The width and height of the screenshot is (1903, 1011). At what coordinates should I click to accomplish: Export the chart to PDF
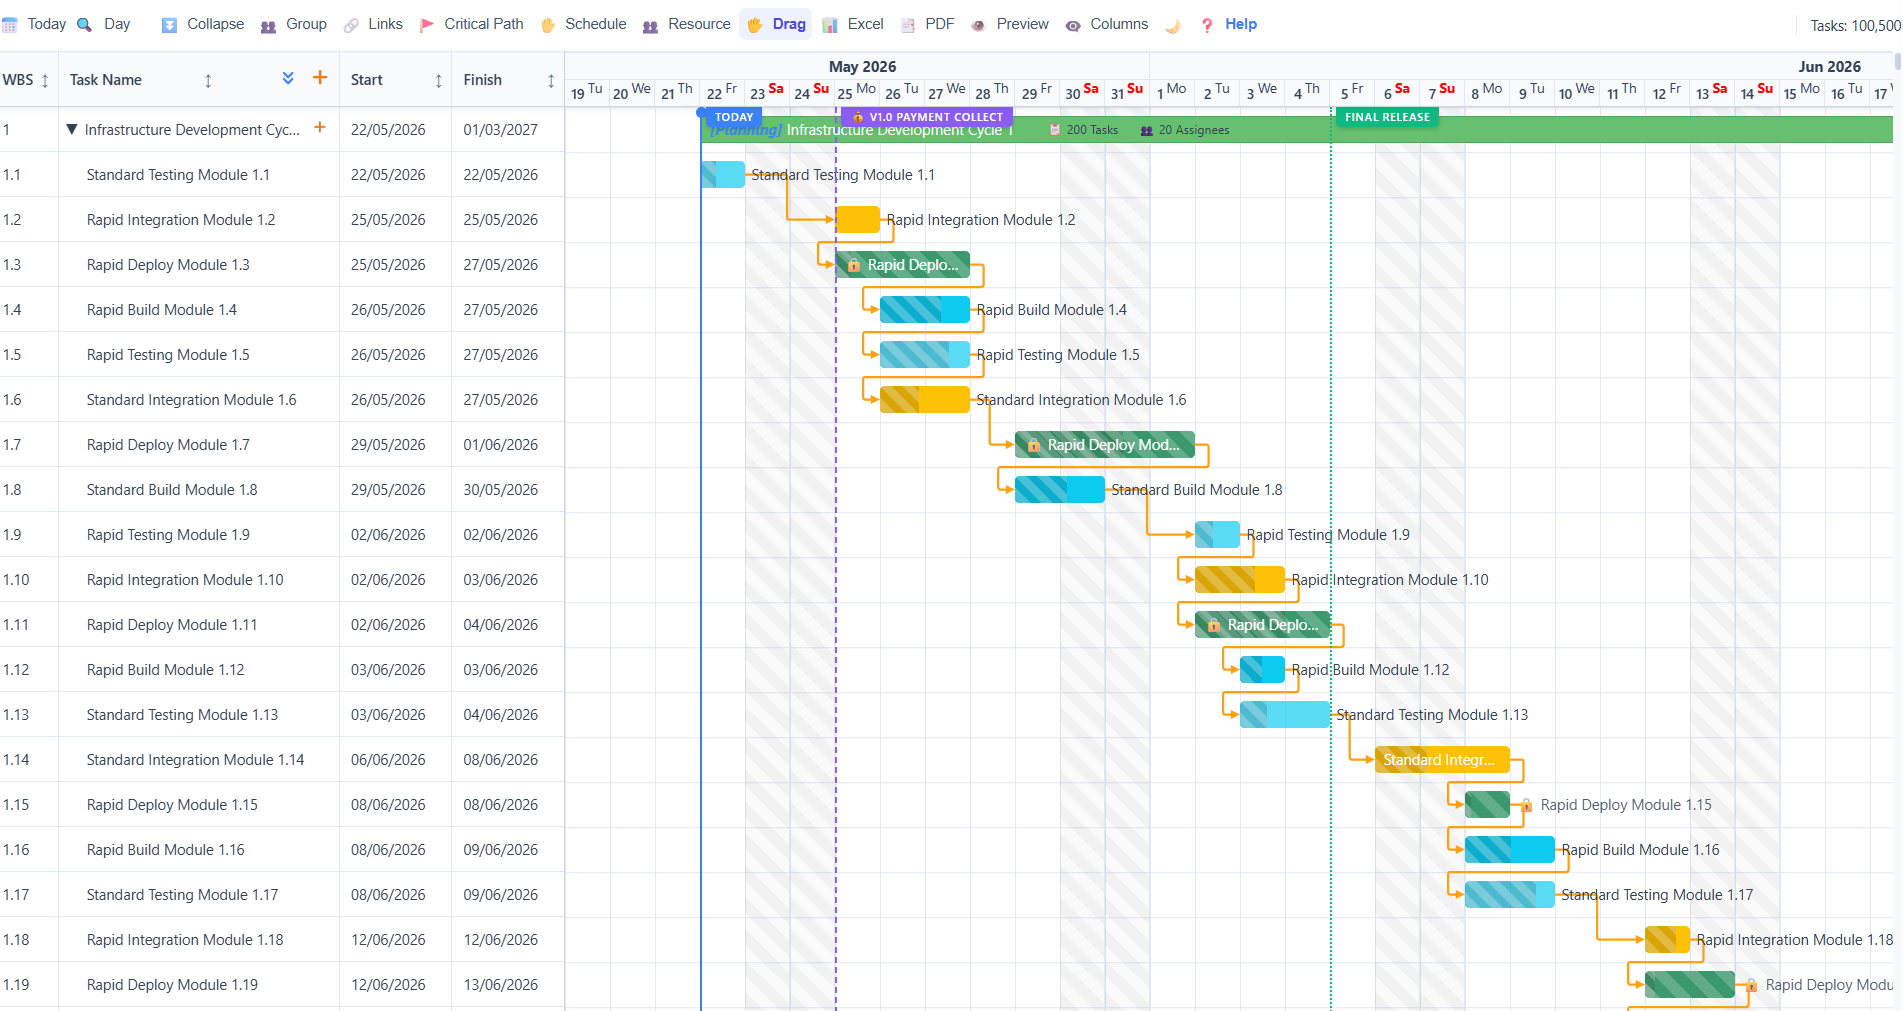tap(928, 24)
